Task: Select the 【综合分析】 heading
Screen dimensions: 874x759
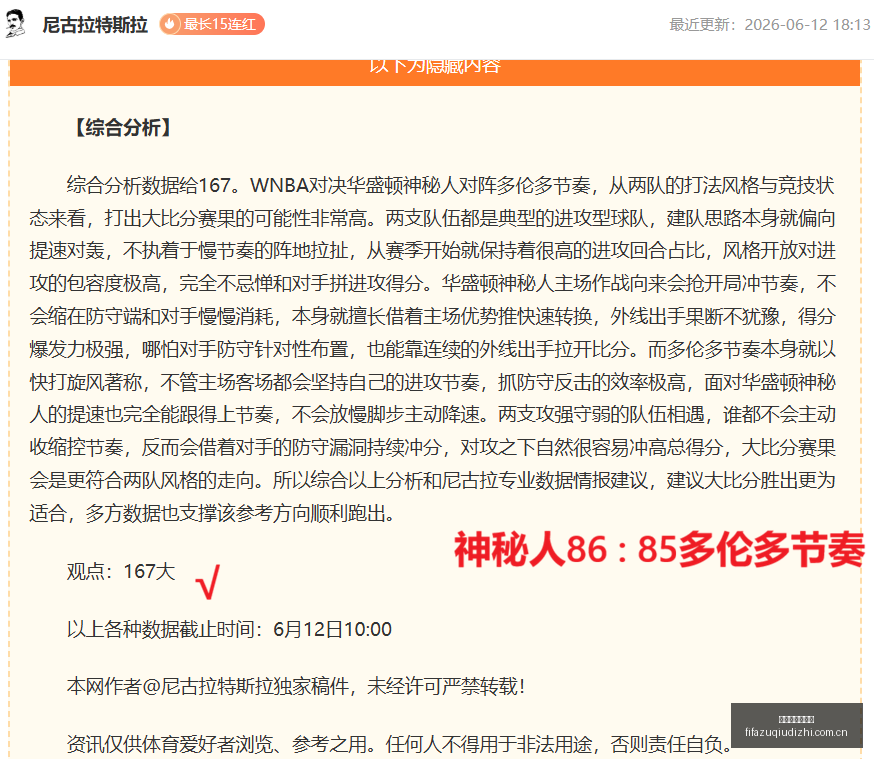Action: (x=123, y=128)
